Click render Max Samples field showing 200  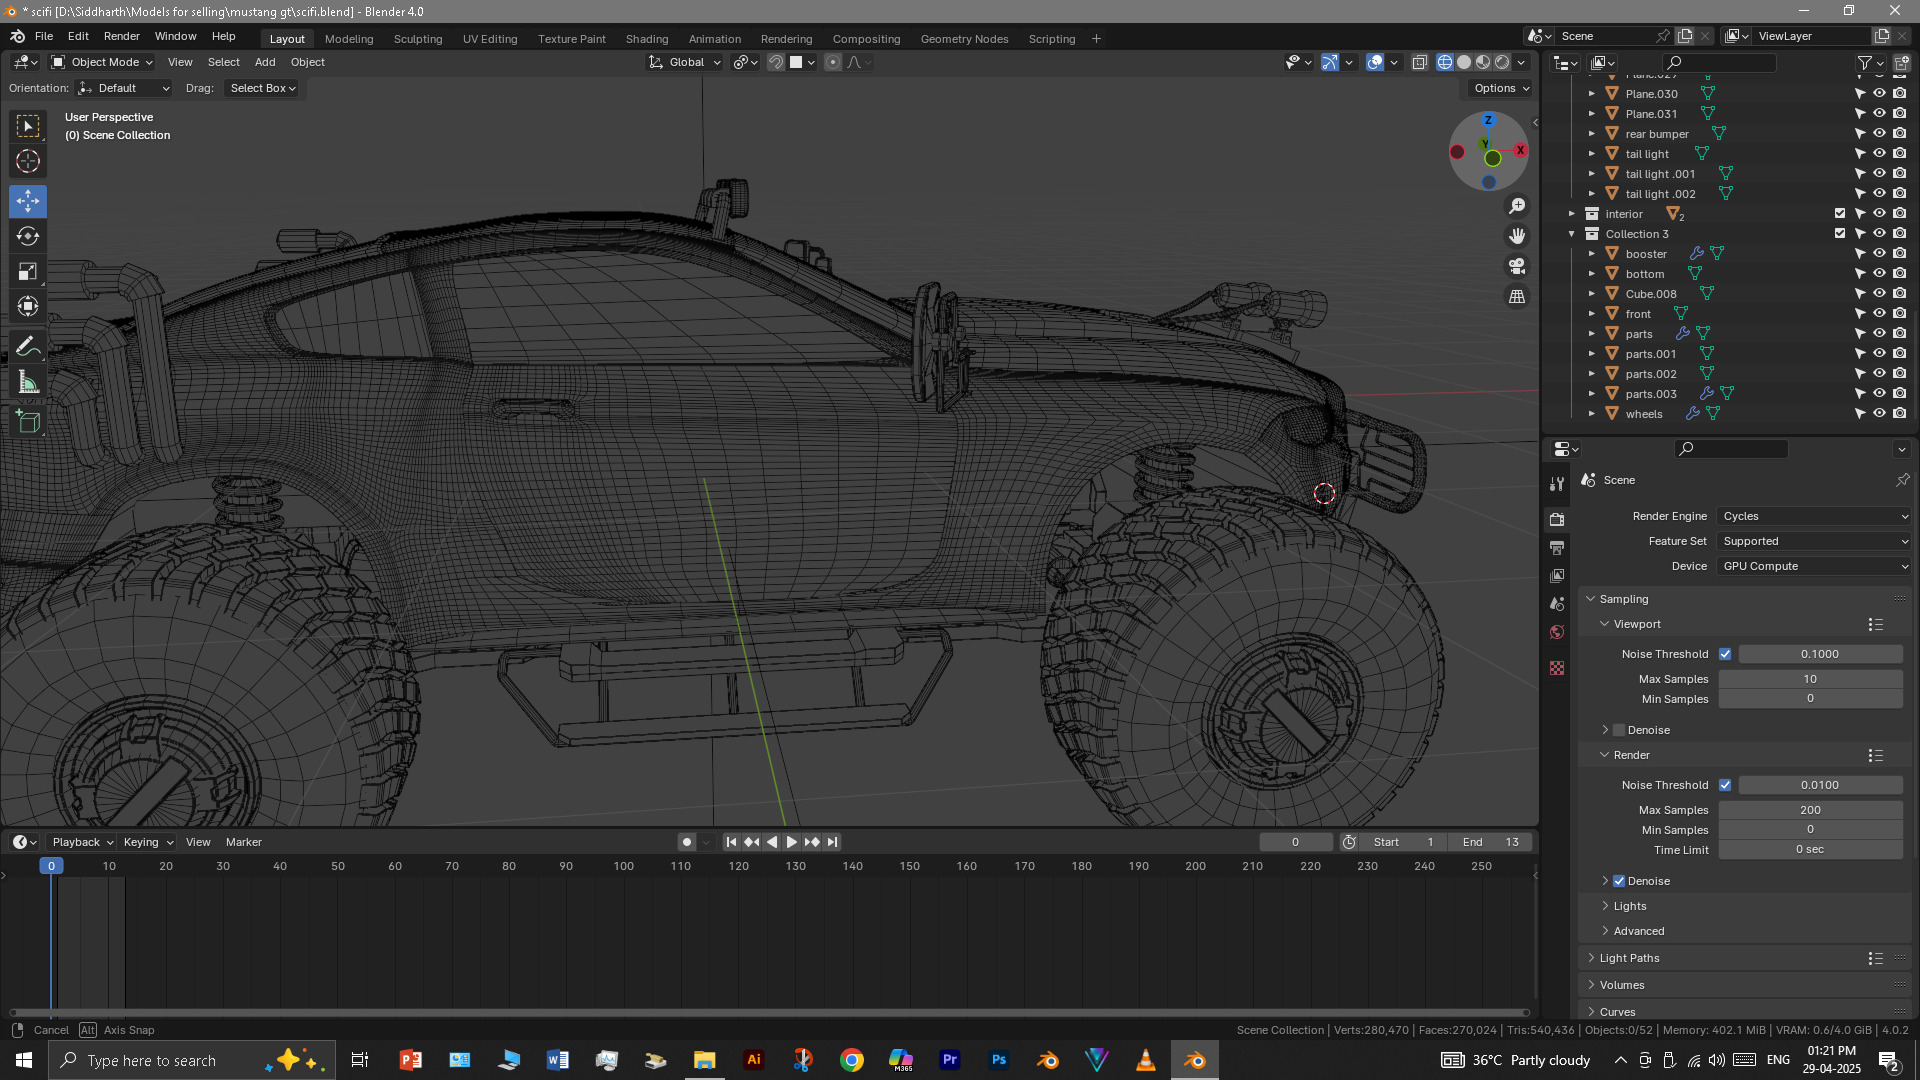pos(1810,810)
